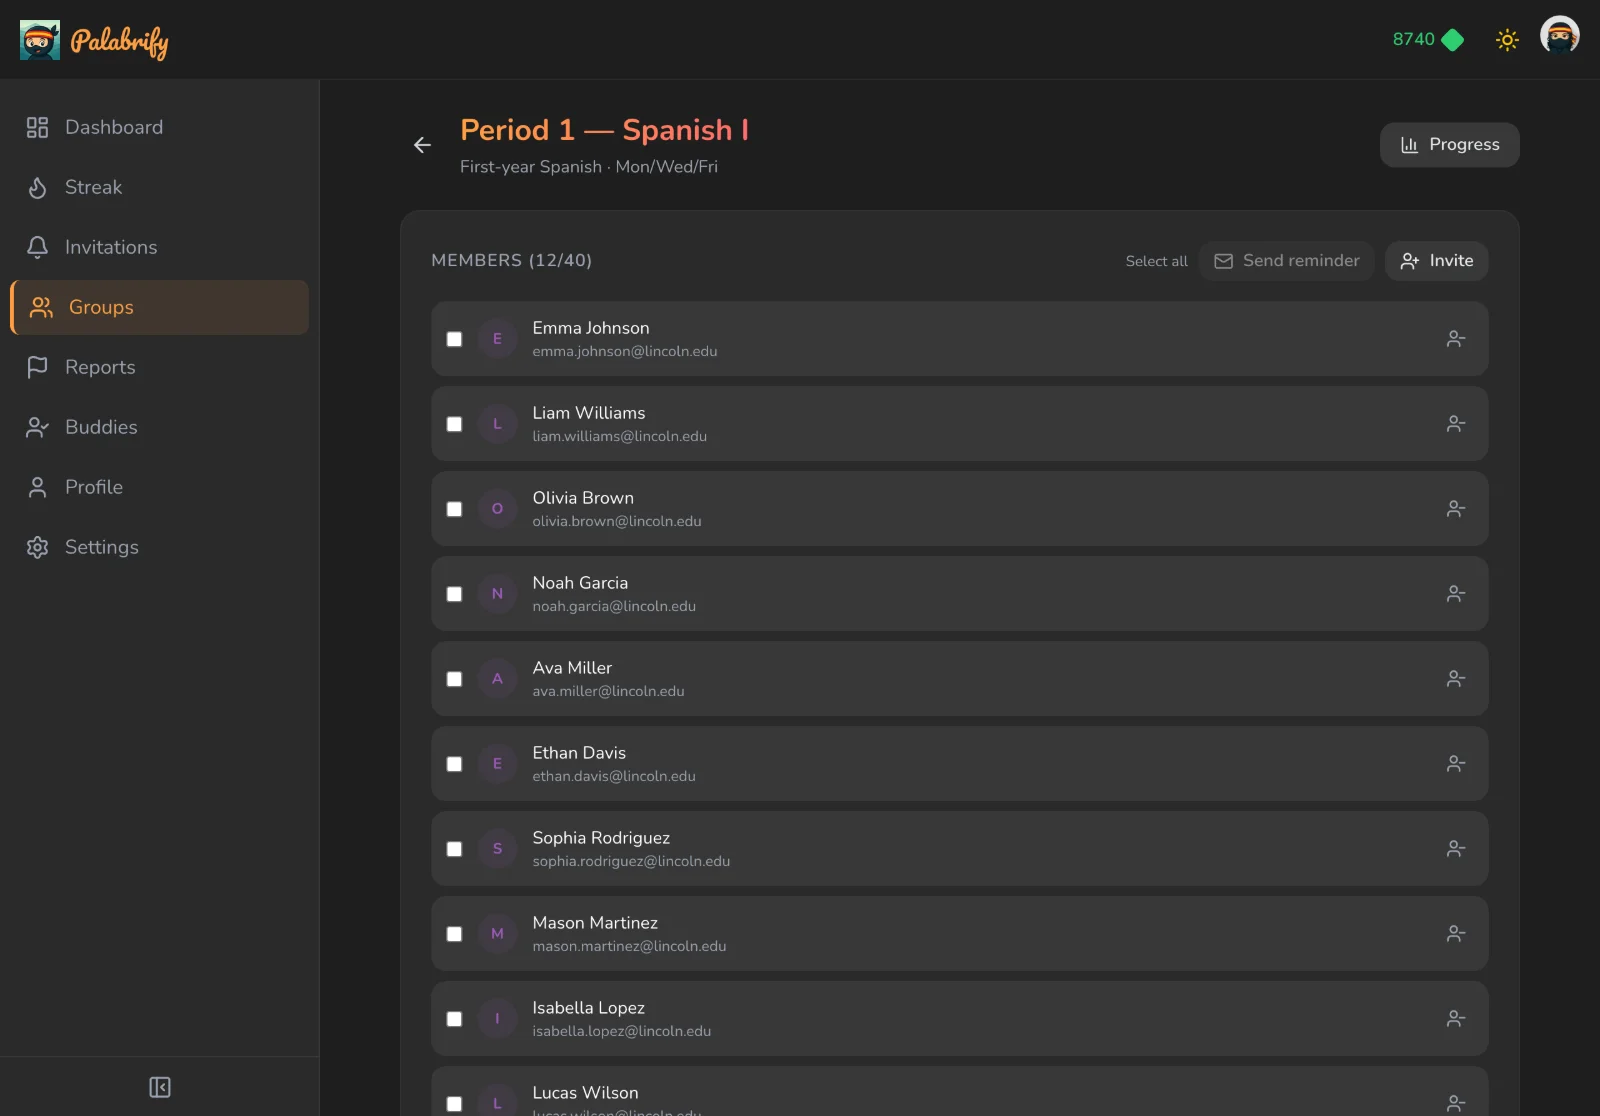Image resolution: width=1600 pixels, height=1116 pixels.
Task: Click Send reminder button
Action: pyautogui.click(x=1287, y=261)
